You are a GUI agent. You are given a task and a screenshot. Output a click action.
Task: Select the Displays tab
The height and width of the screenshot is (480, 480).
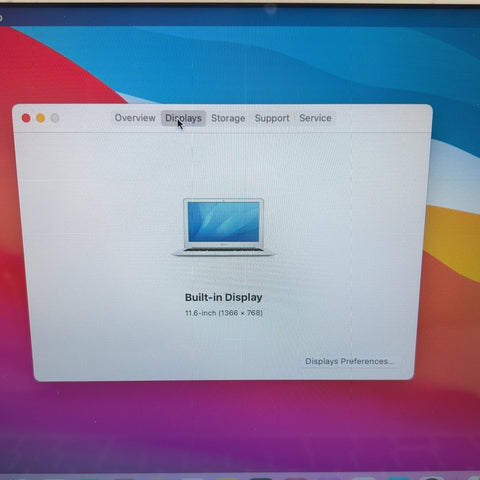(183, 118)
